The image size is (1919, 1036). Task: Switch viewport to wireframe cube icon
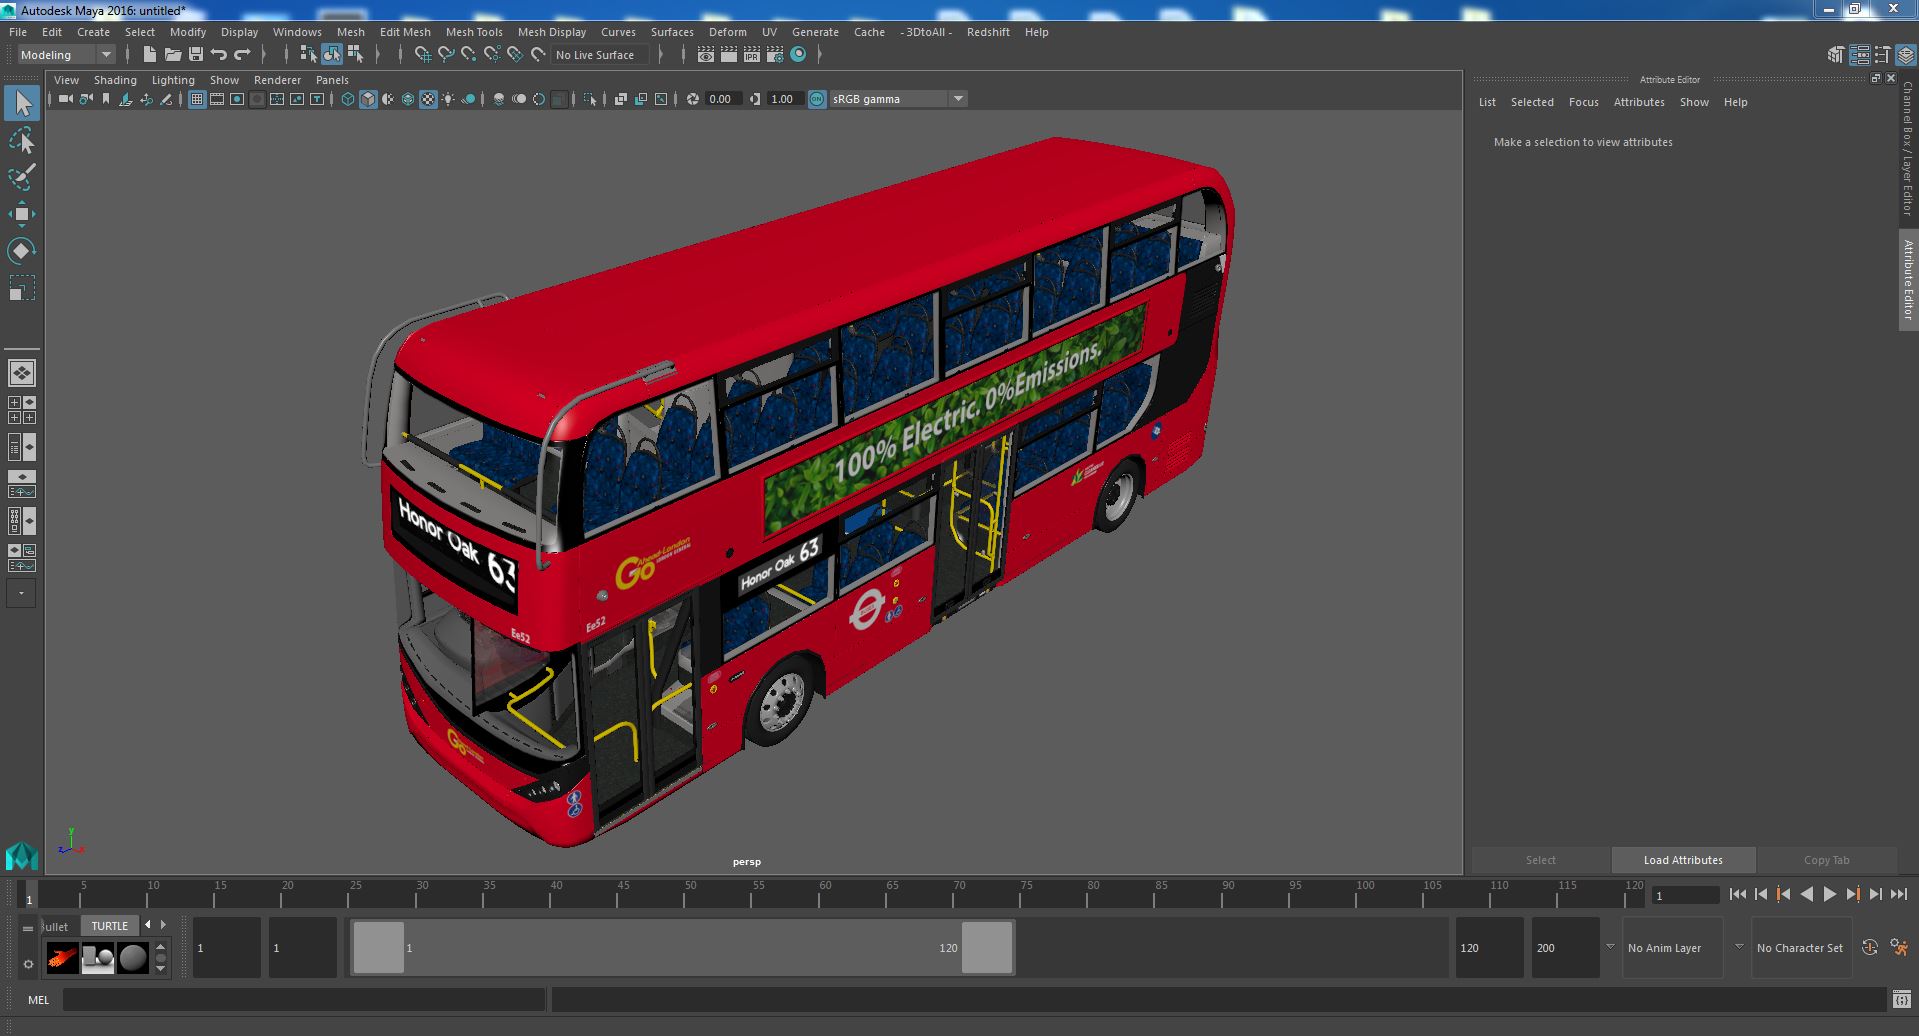point(348,99)
